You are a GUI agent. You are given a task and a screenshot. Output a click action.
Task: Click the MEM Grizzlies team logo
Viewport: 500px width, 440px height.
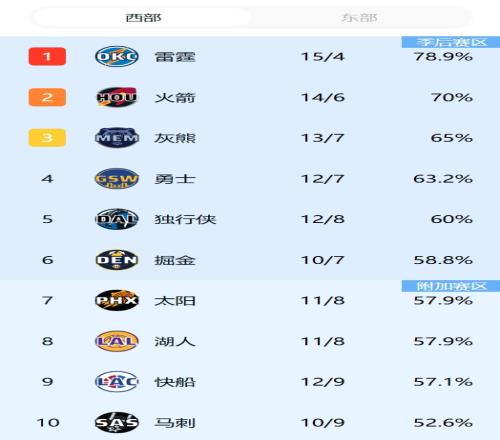point(117,138)
